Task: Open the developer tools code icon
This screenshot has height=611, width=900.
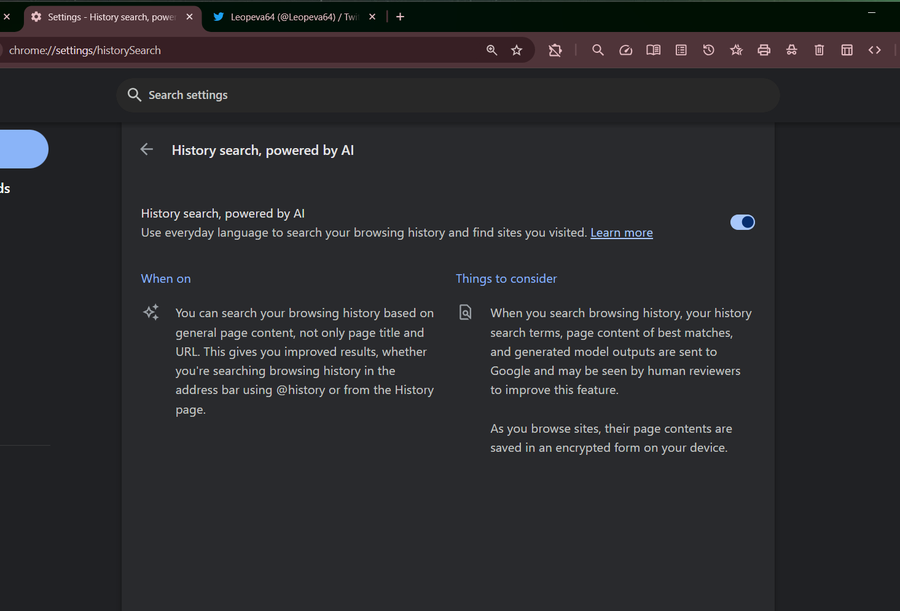Action: (x=874, y=50)
